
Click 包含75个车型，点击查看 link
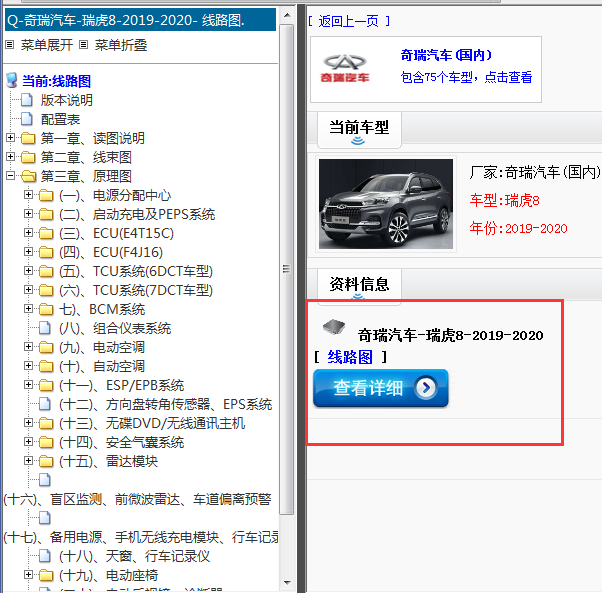click(x=466, y=77)
